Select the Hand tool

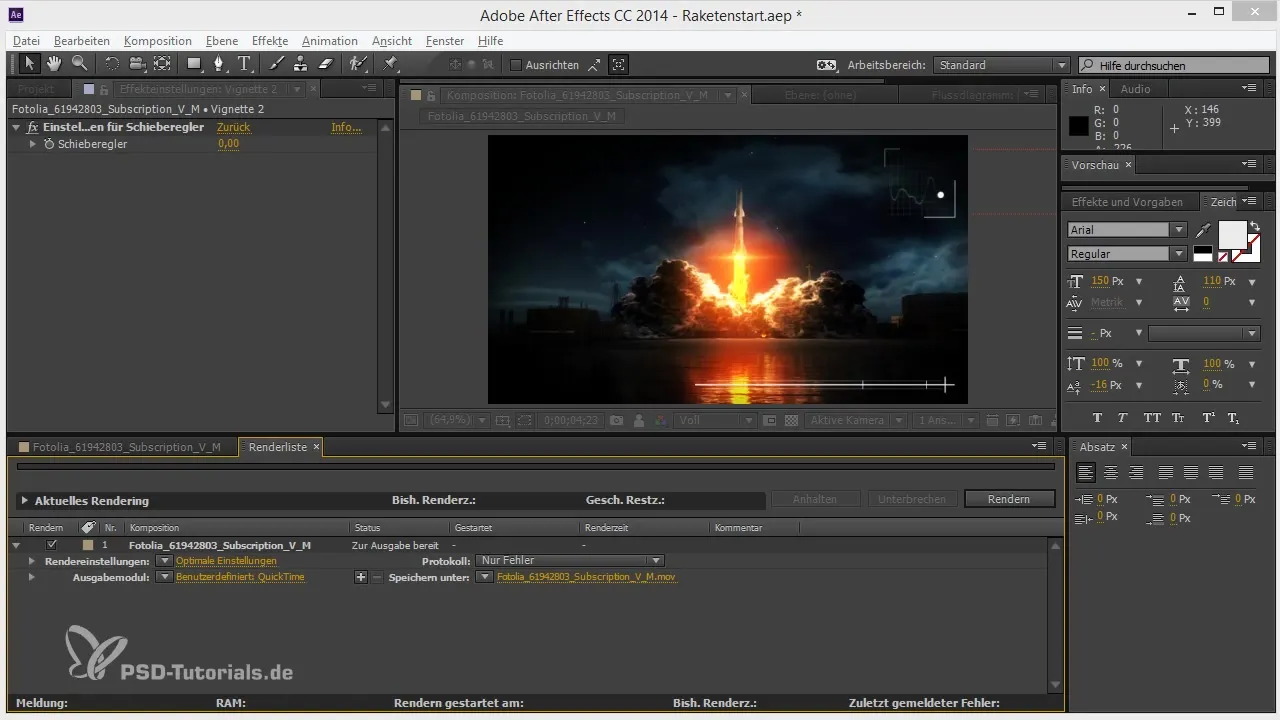point(54,64)
